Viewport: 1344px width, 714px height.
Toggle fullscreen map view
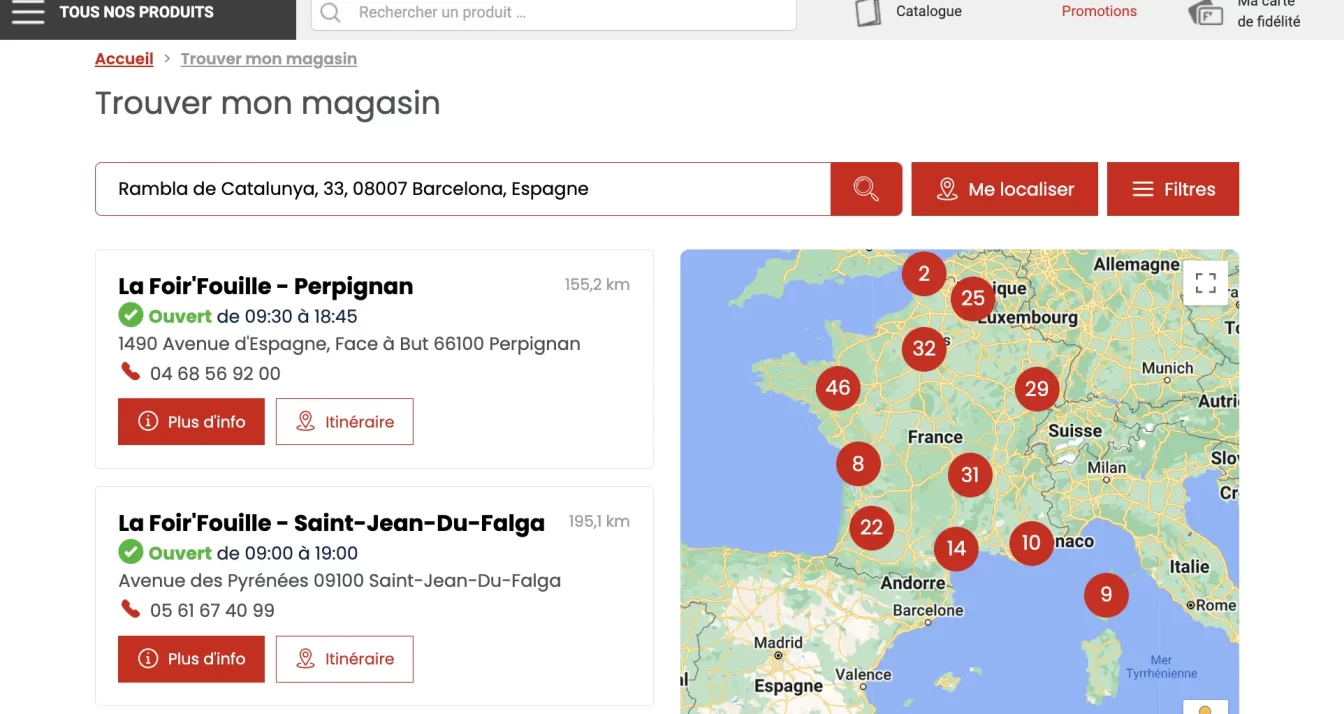(x=1205, y=282)
